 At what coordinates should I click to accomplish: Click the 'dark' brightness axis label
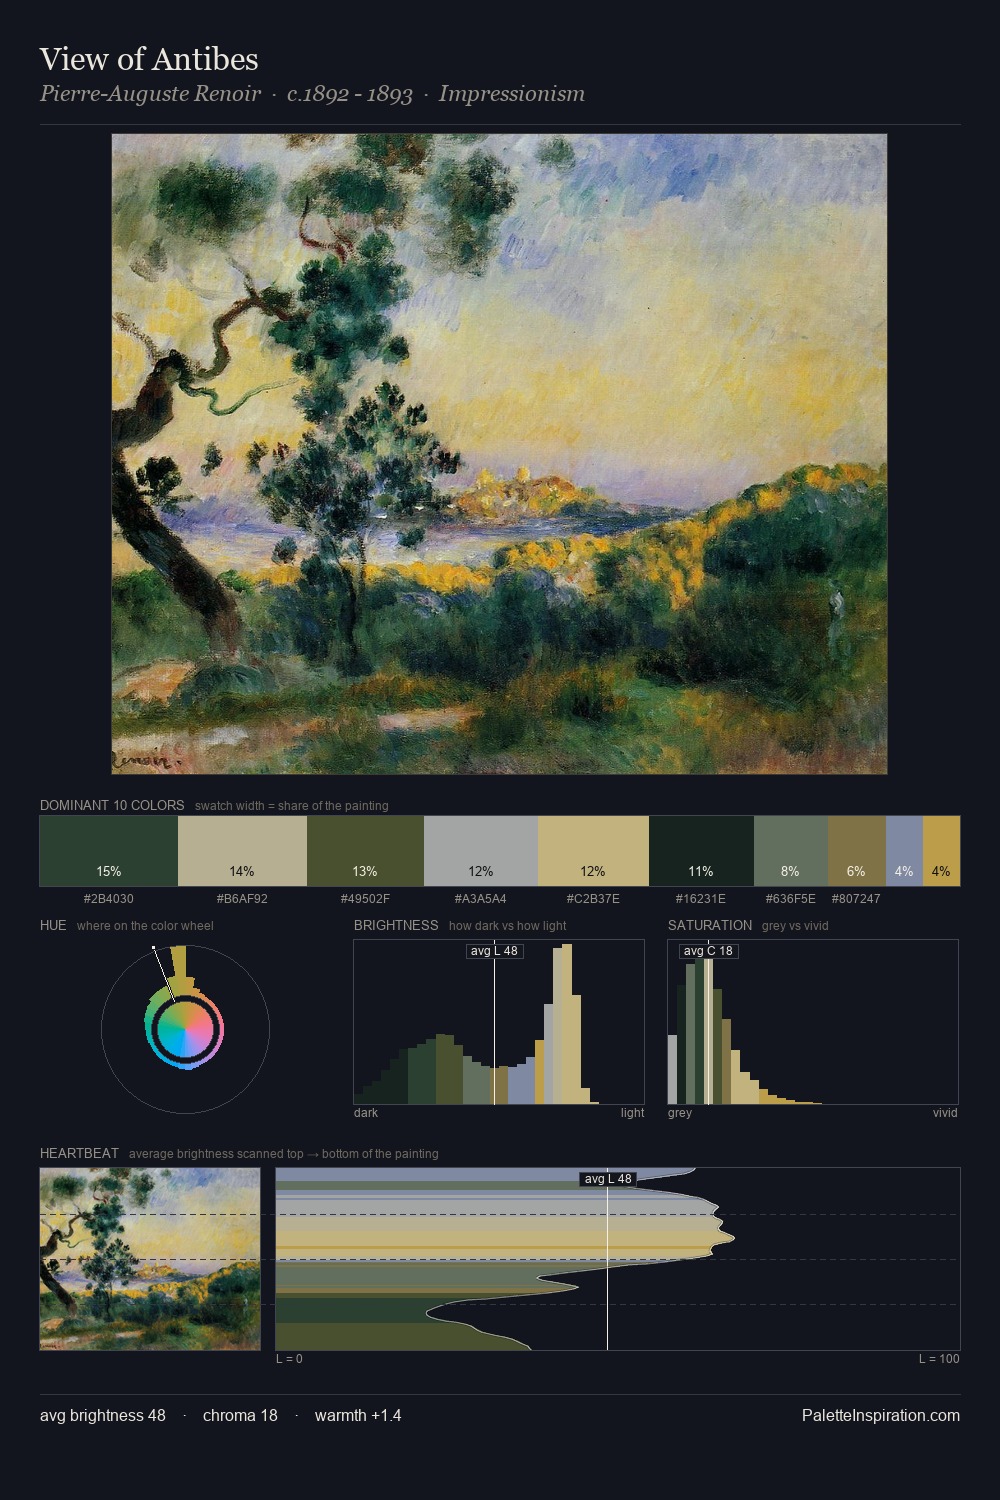coord(366,1113)
